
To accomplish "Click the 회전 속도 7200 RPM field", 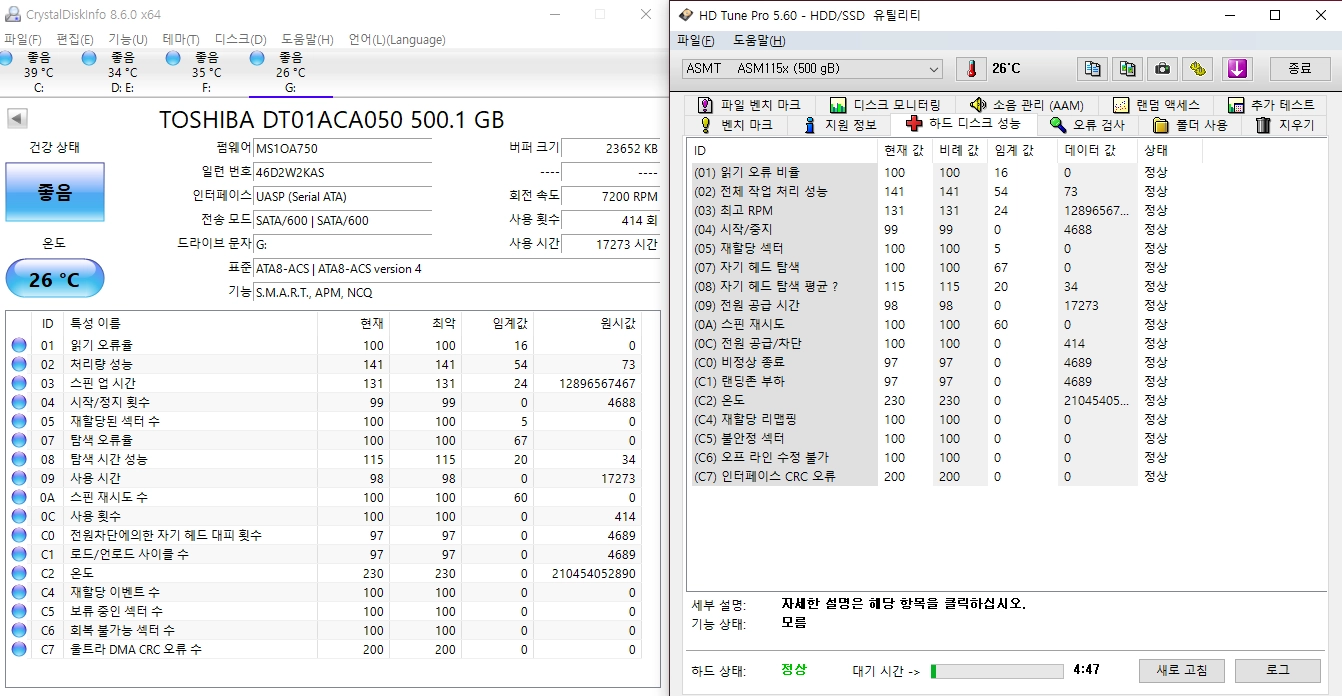I will tap(610, 196).
